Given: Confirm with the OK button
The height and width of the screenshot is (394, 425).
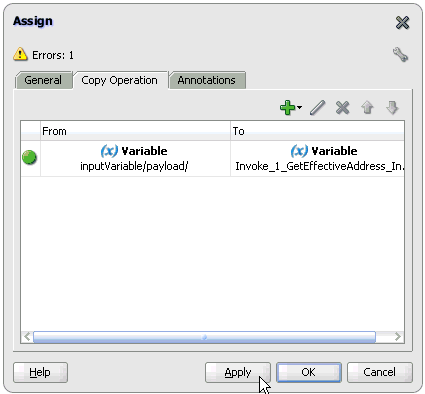Looking at the screenshot, I should click(x=309, y=372).
